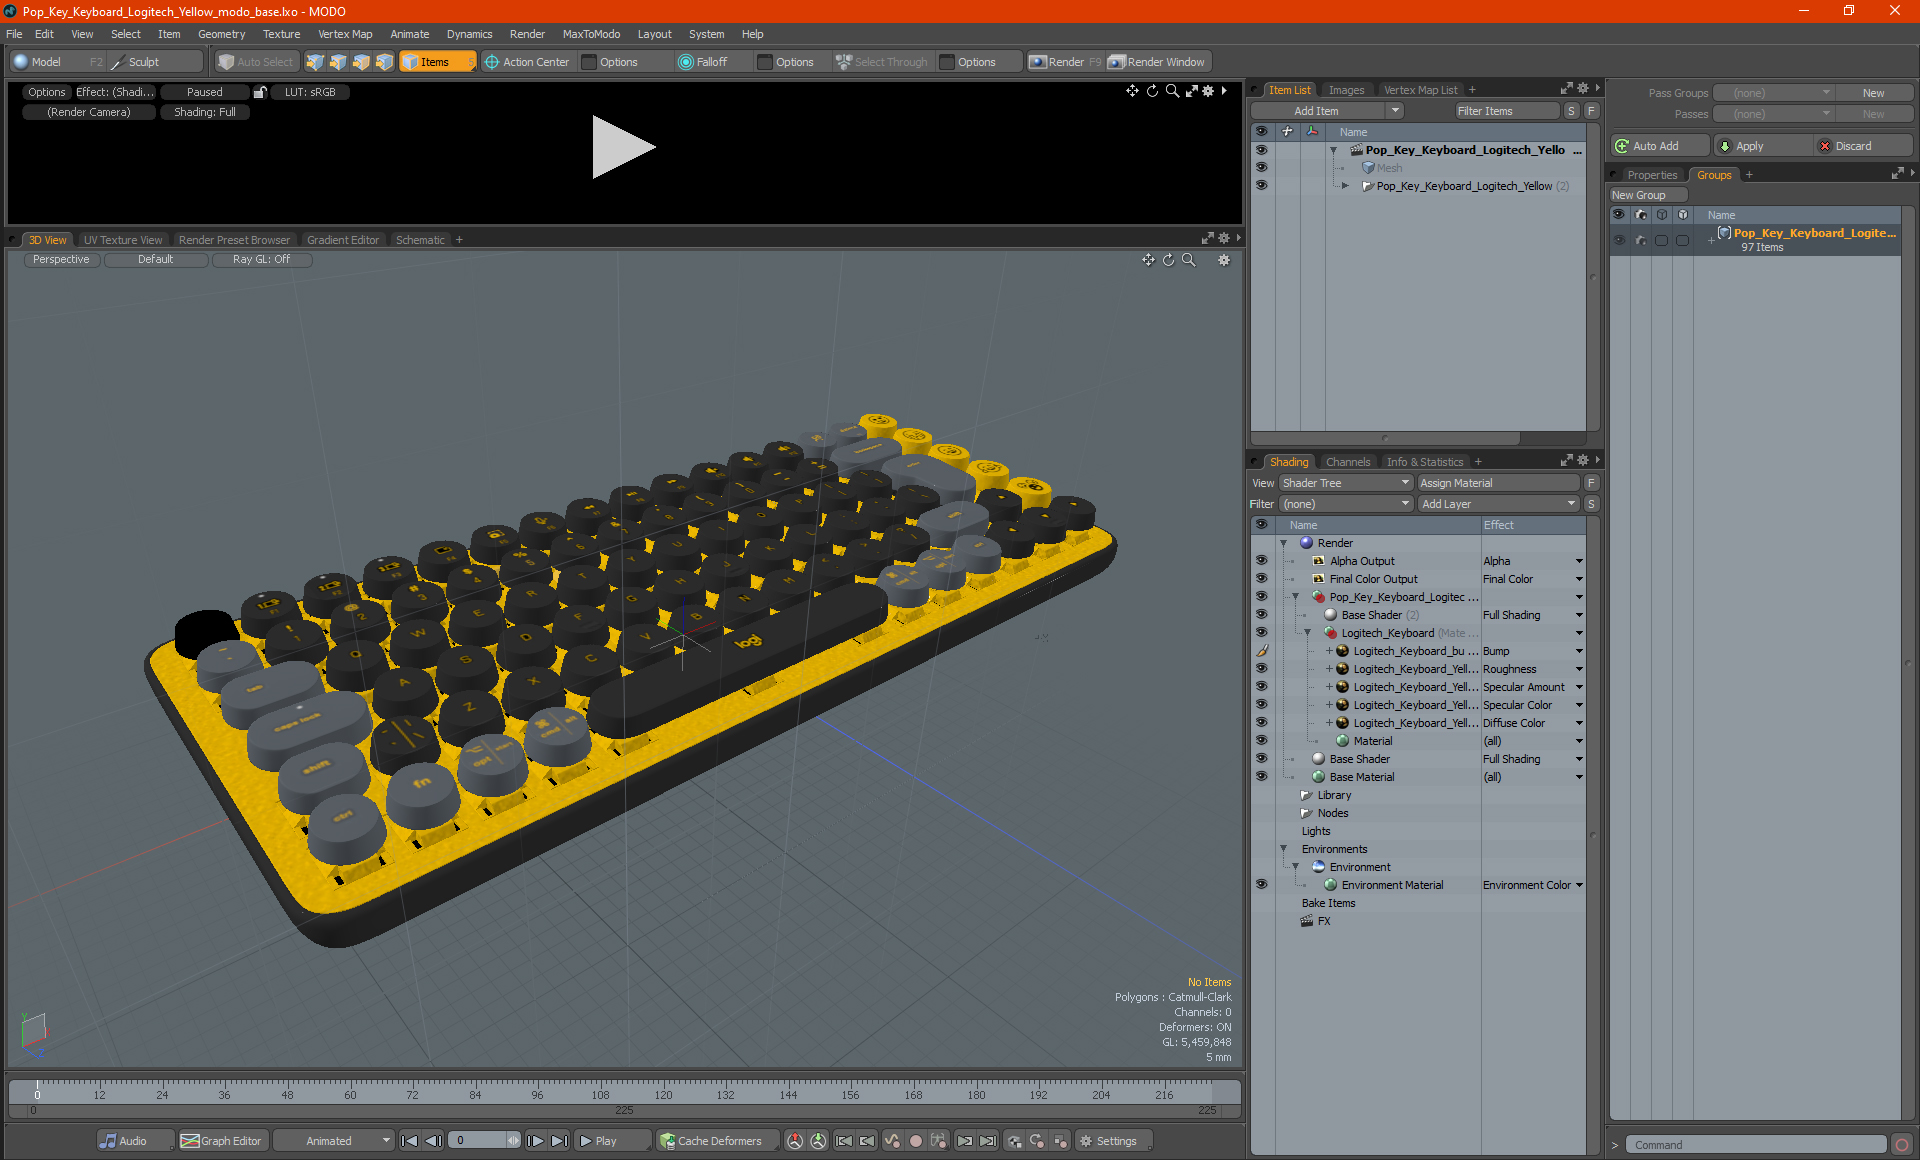Open Render Window
This screenshot has height=1160, width=1920.
point(1158,62)
